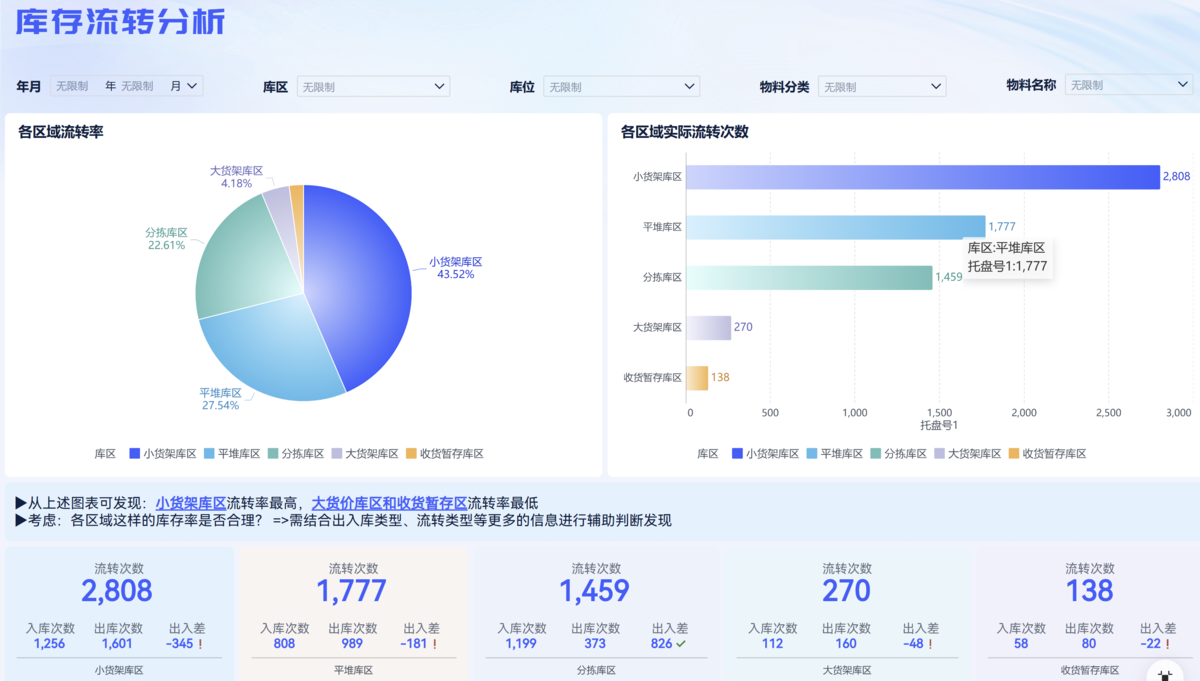Click the 入库次数 value 58

point(1021,644)
